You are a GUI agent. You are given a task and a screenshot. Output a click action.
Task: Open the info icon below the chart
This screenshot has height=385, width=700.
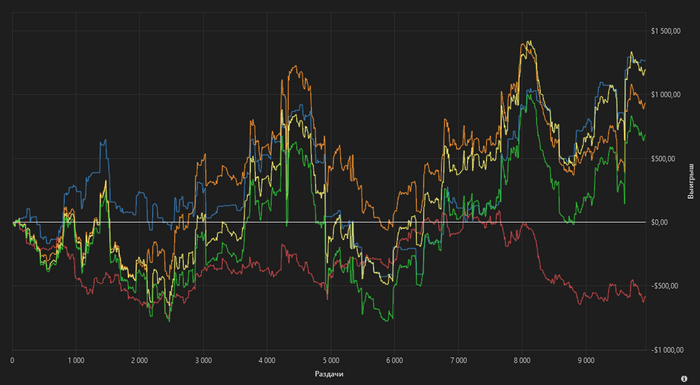click(x=684, y=379)
